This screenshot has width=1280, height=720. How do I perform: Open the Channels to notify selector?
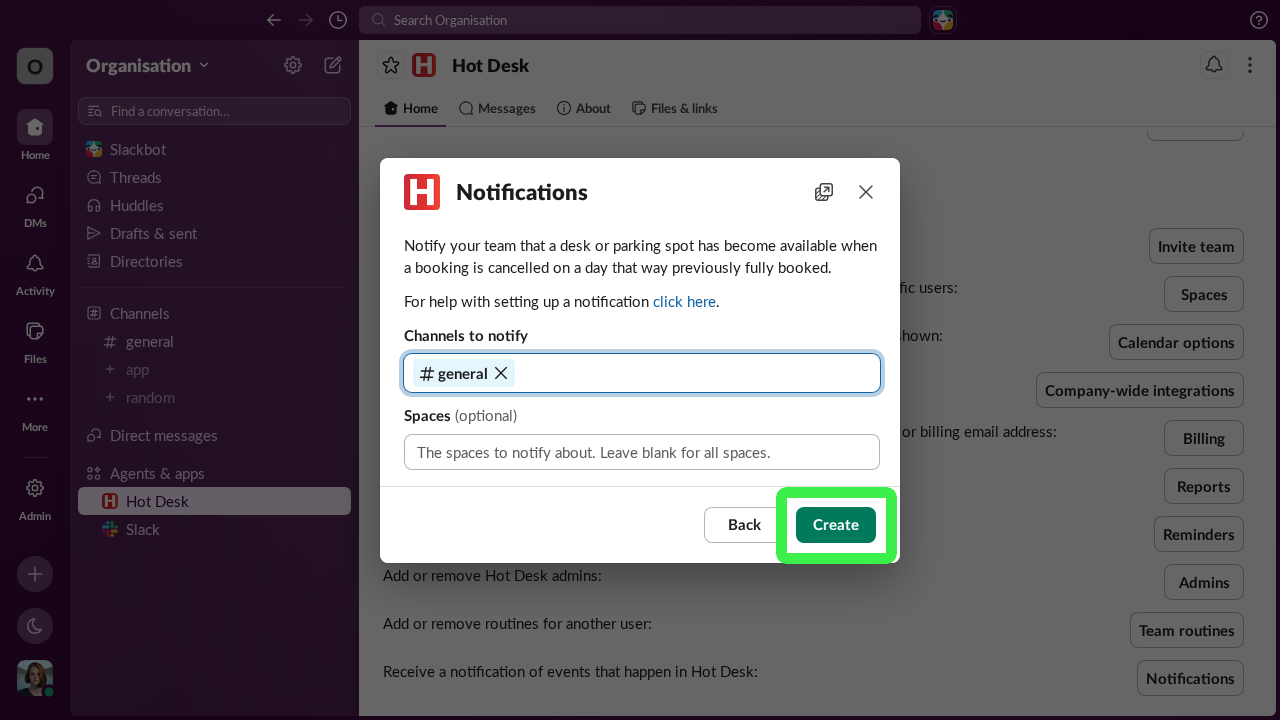pyautogui.click(x=642, y=373)
